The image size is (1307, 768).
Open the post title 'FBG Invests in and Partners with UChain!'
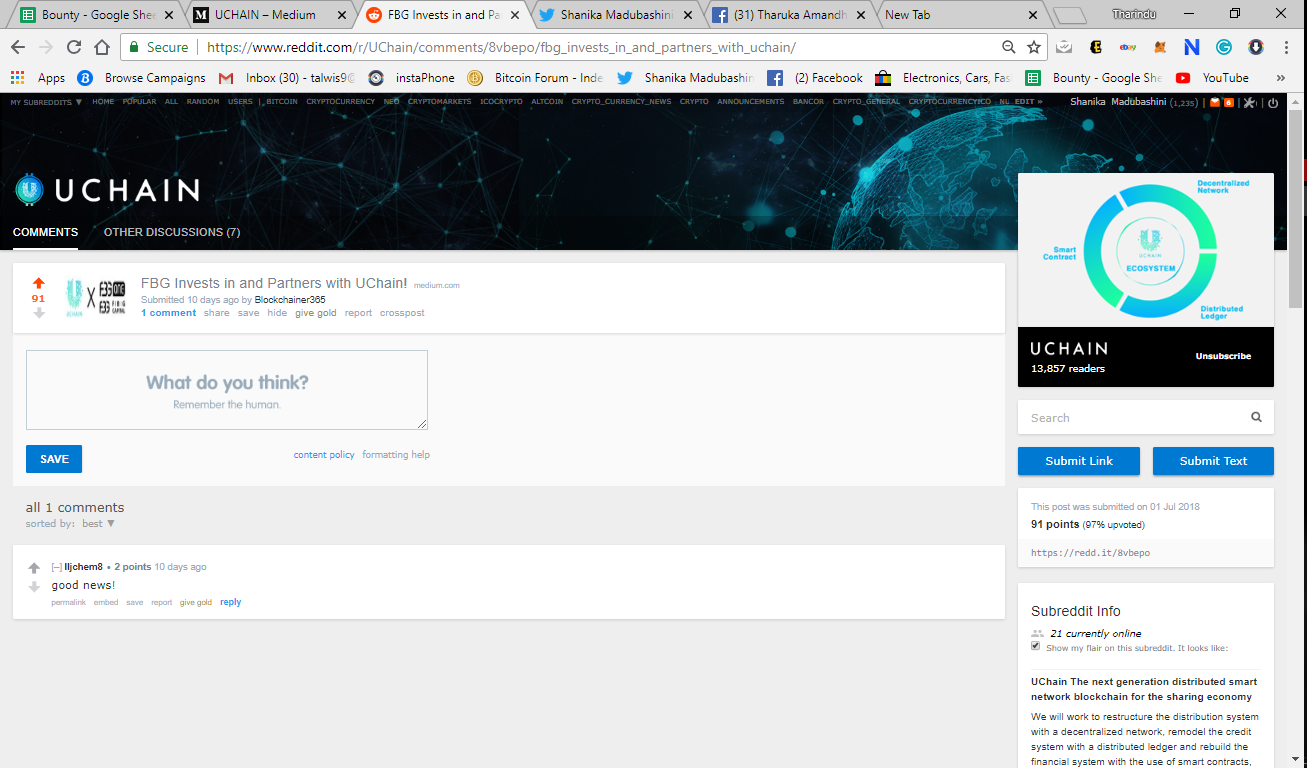[x=274, y=283]
